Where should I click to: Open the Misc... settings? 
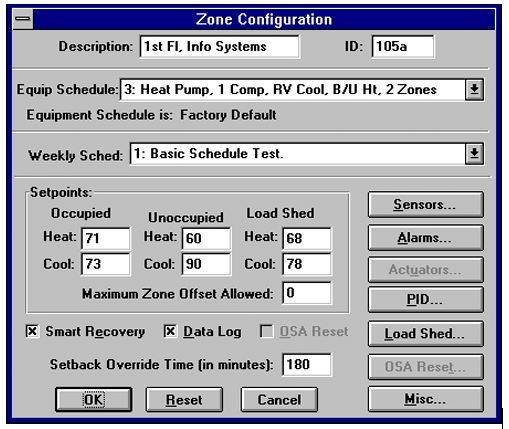tap(426, 399)
